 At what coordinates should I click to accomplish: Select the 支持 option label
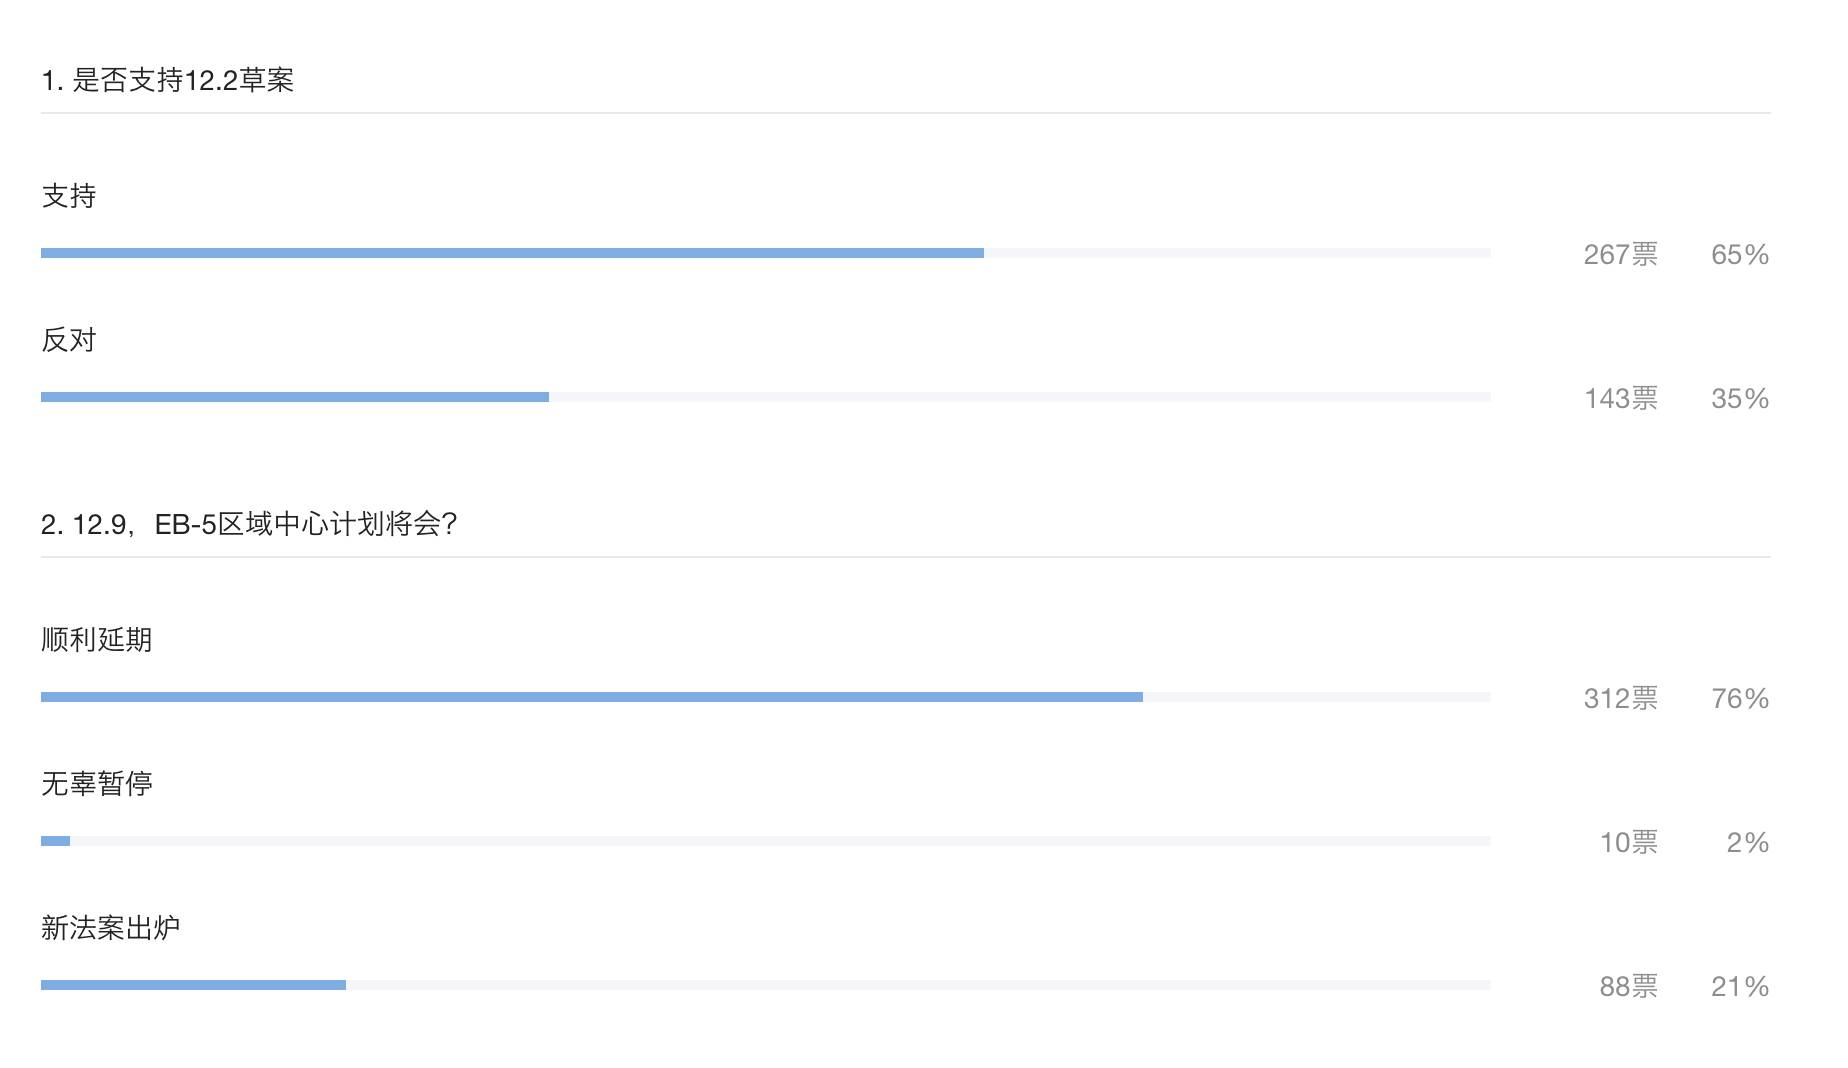coord(69,196)
